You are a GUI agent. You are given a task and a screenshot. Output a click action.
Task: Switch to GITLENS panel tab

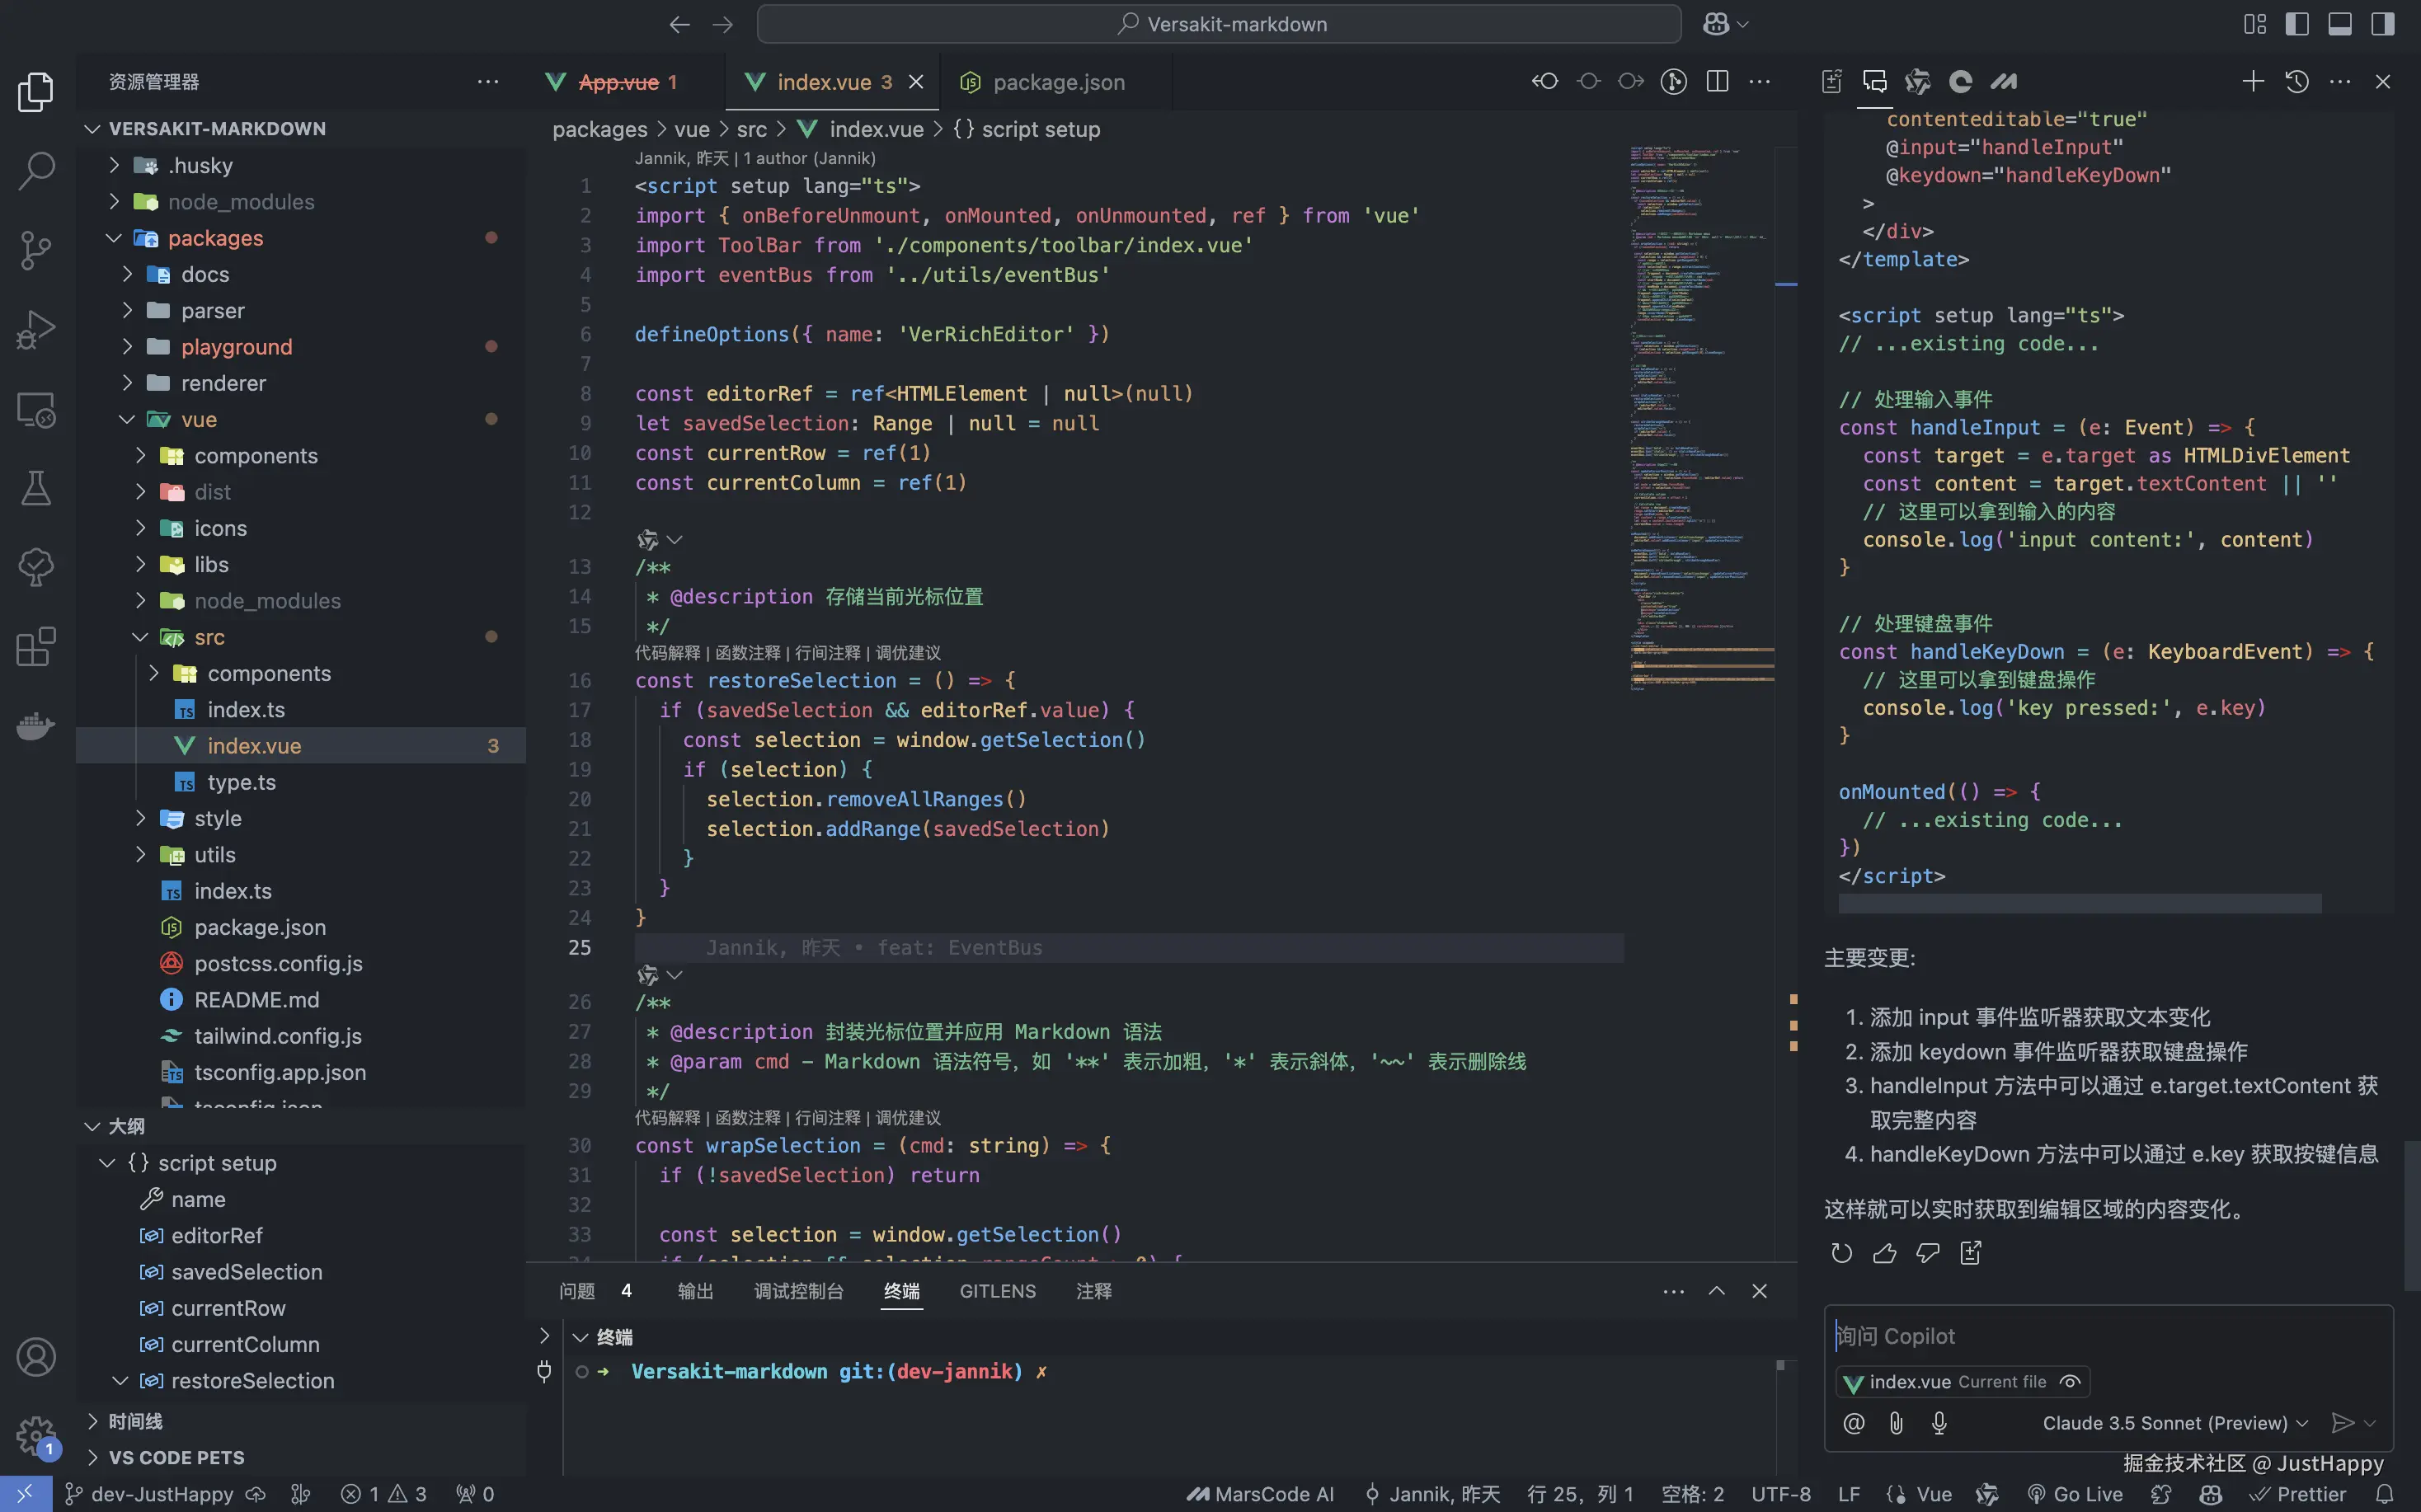997,1291
